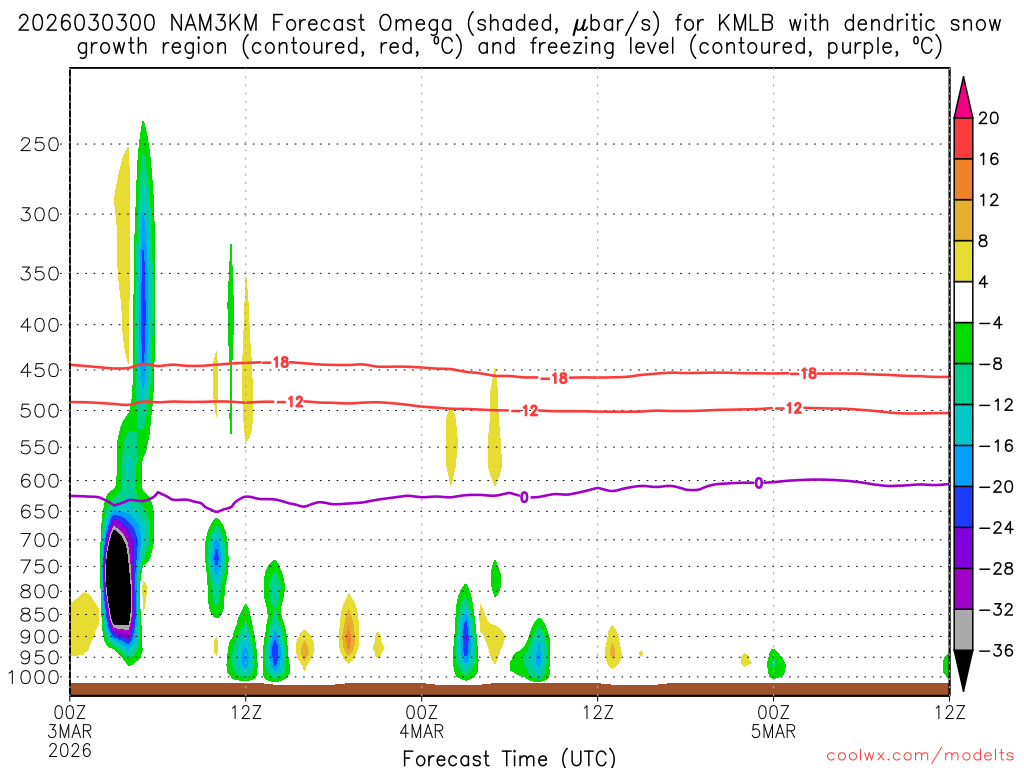
Task: Click the 850 pressure level label
Action: click(x=40, y=615)
